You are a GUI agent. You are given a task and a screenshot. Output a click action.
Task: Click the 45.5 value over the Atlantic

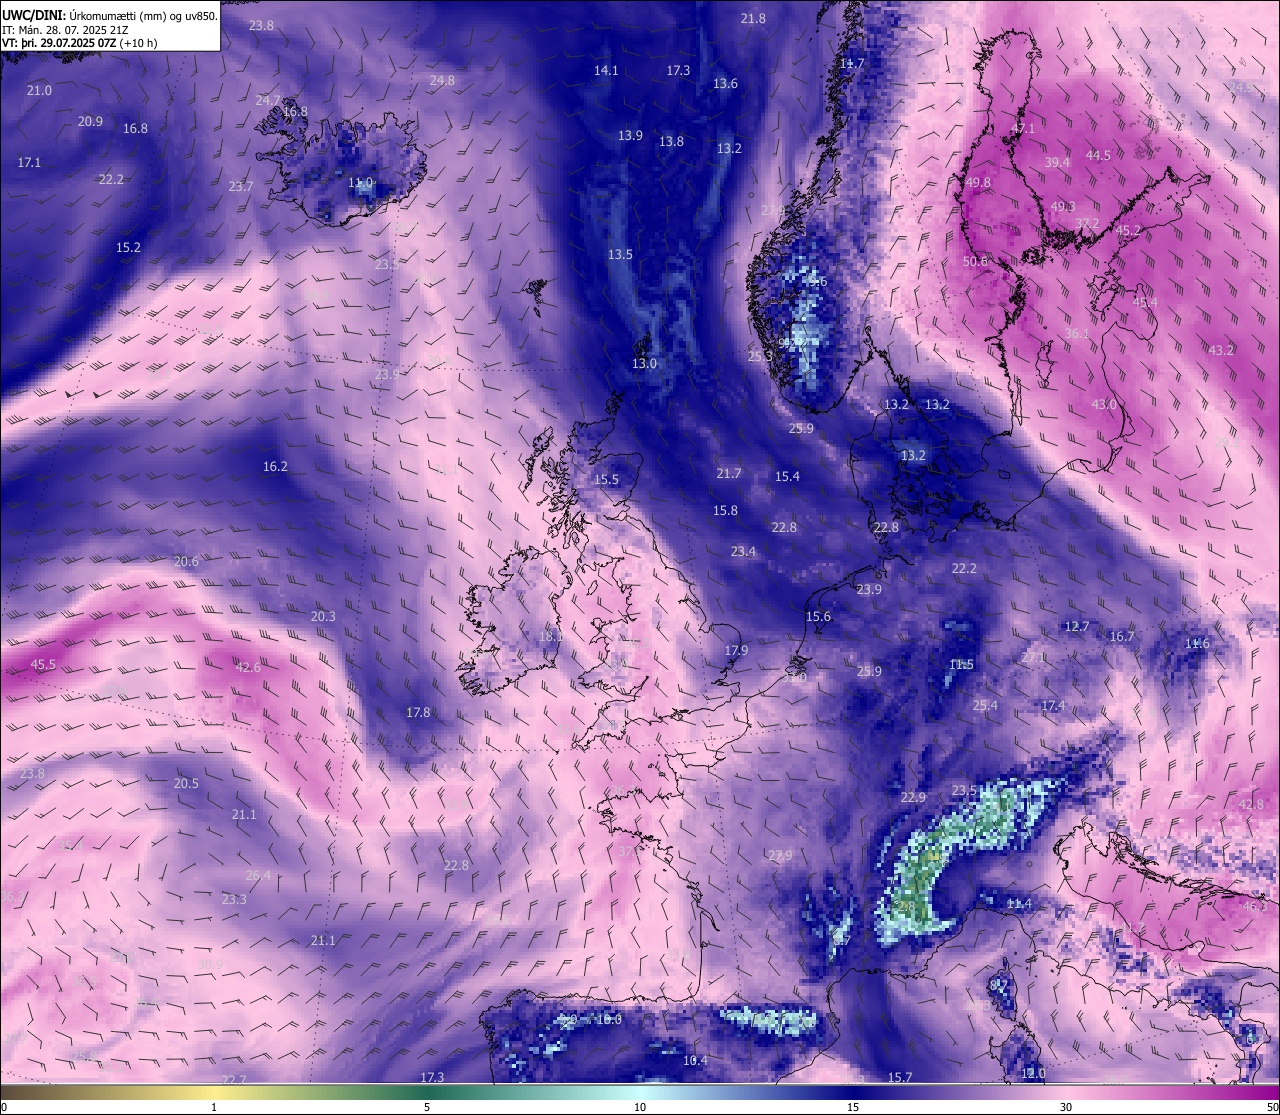point(43,664)
